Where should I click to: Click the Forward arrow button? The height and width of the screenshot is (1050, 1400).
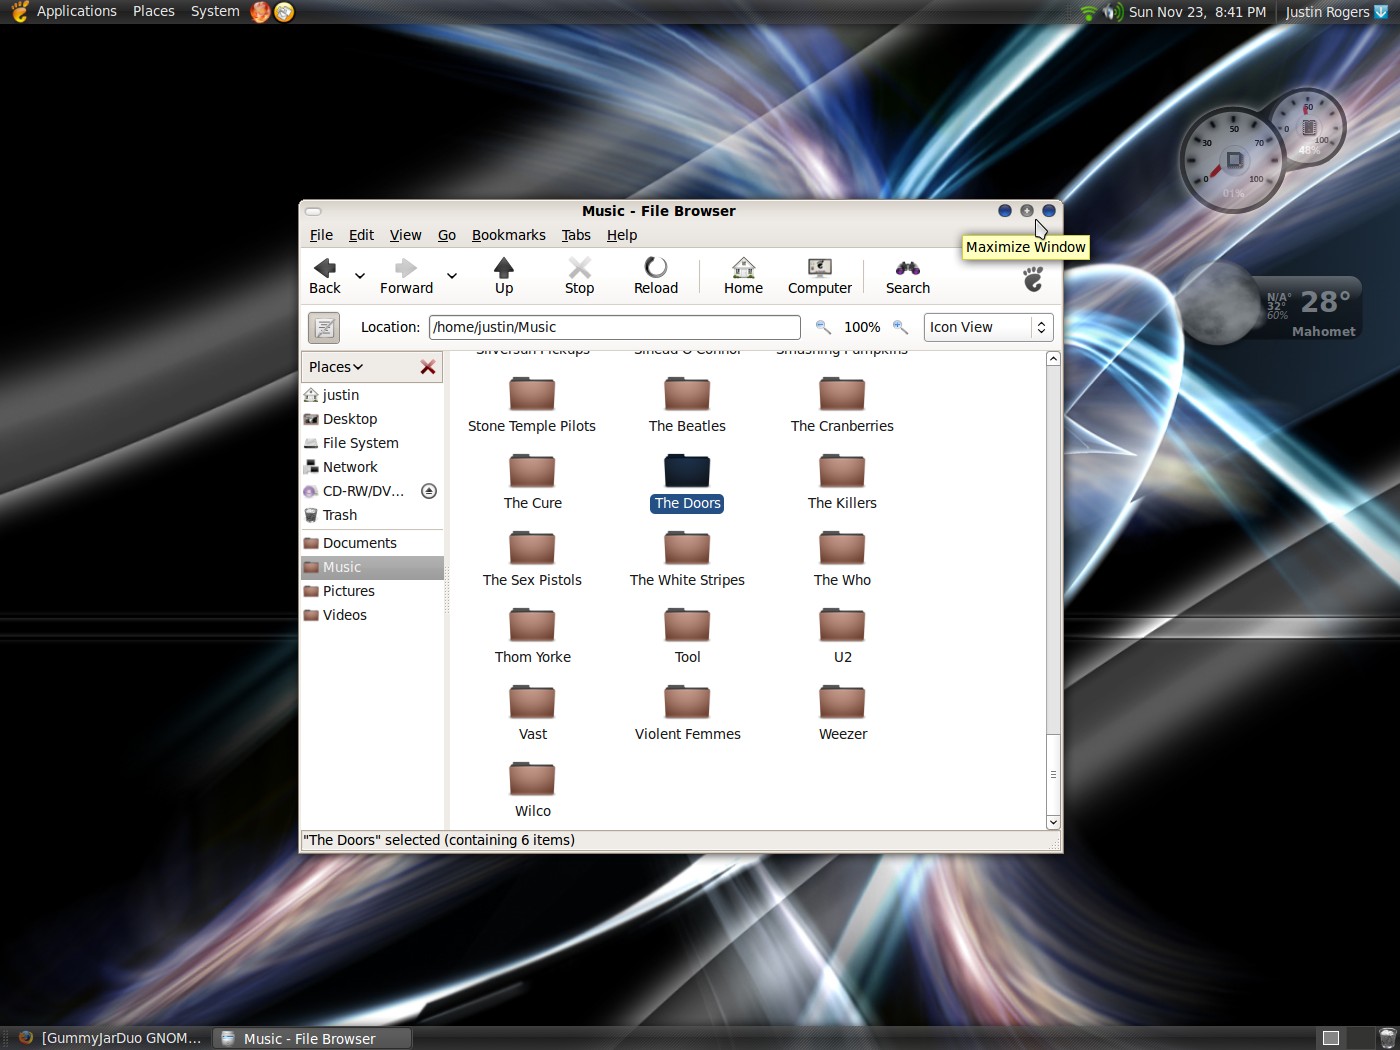[x=406, y=276]
